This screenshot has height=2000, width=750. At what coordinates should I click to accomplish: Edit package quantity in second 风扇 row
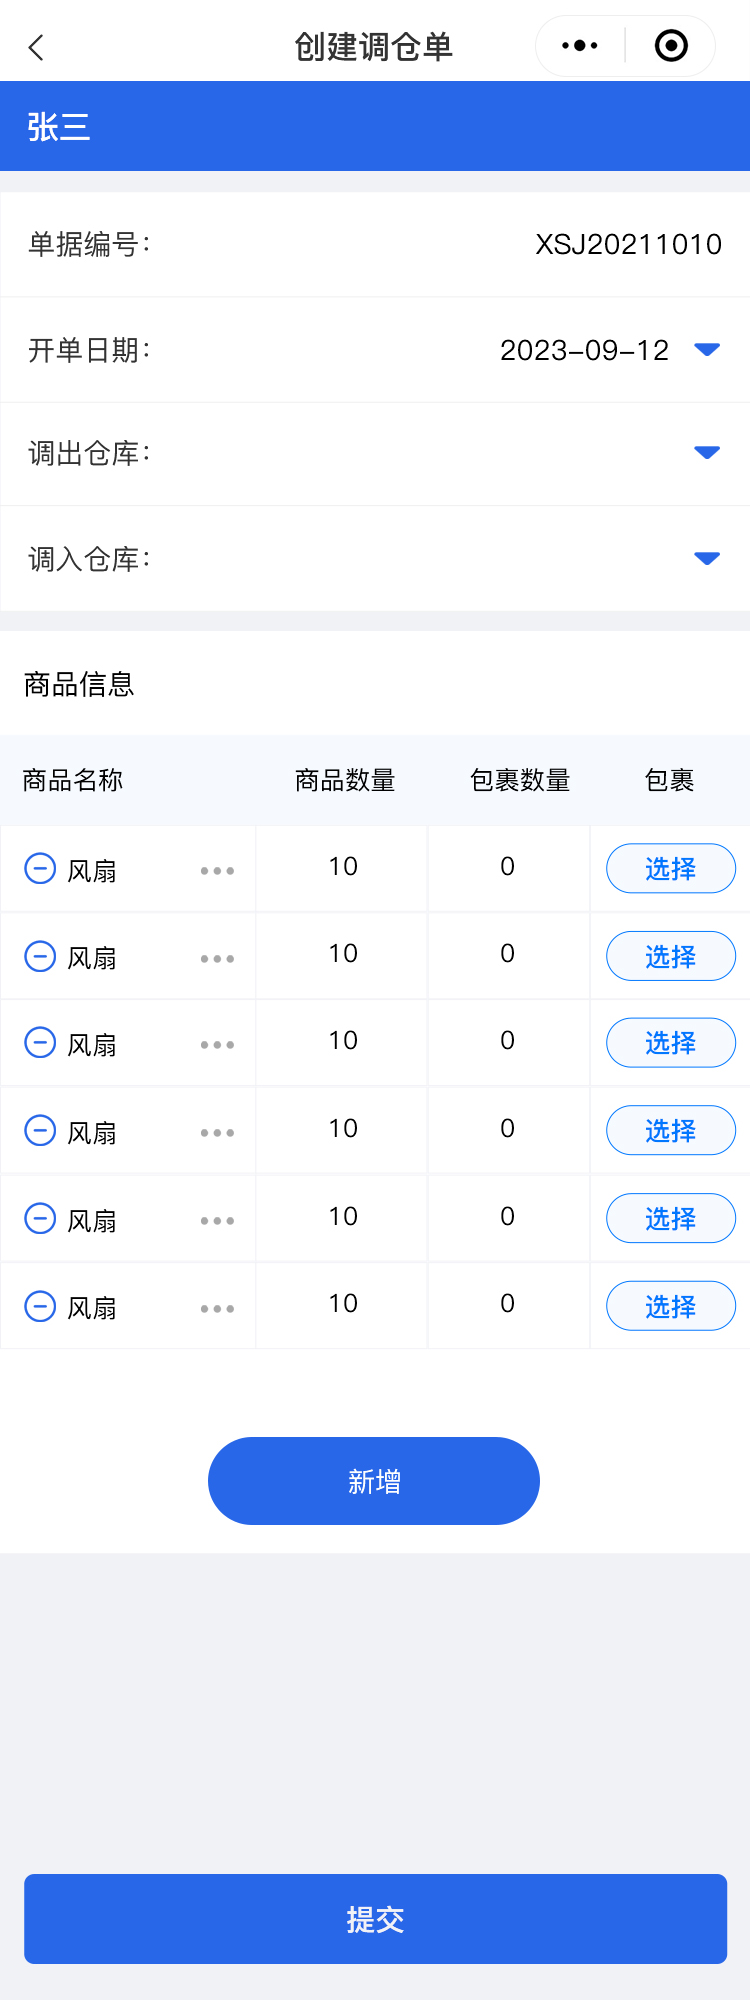(508, 954)
